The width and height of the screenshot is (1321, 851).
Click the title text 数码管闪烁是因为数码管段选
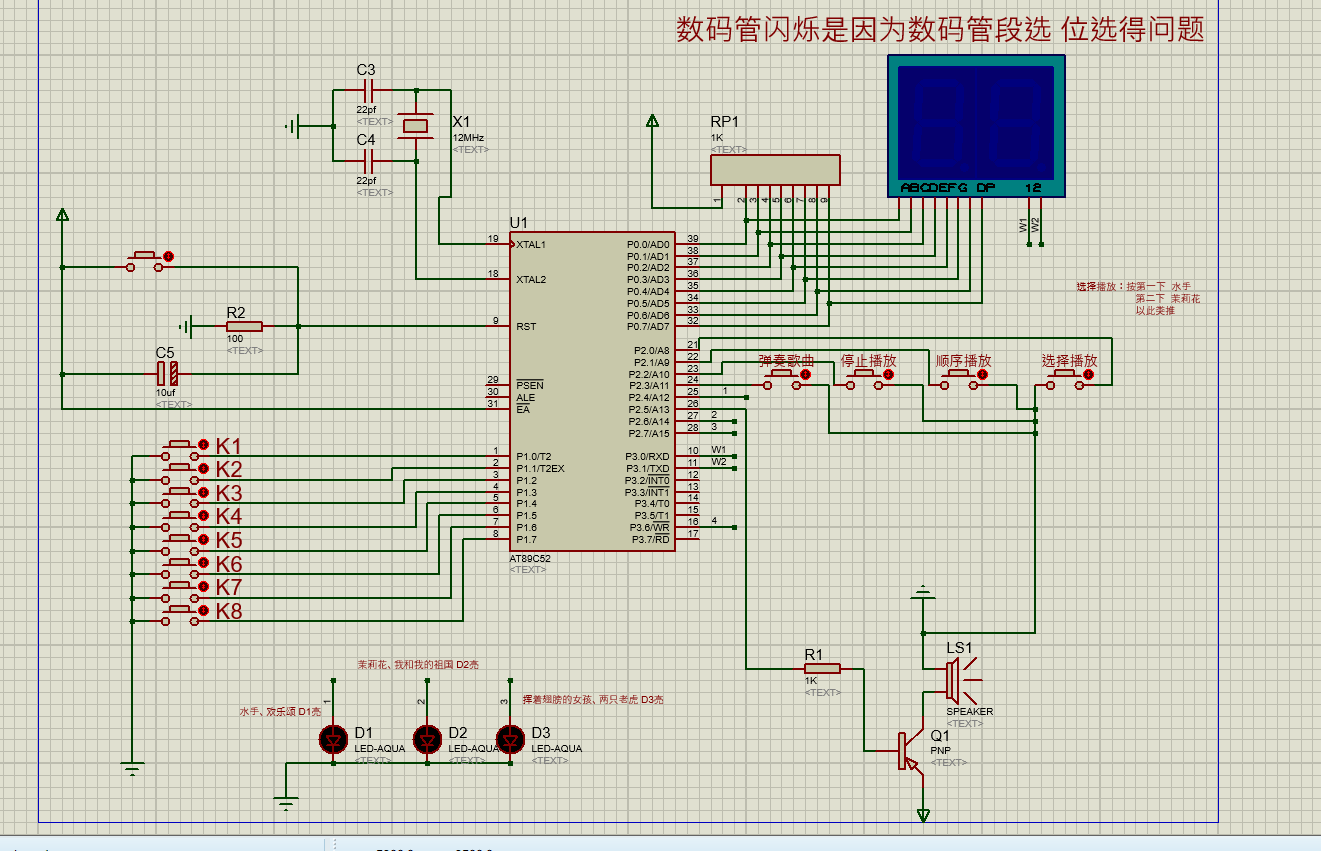click(864, 30)
